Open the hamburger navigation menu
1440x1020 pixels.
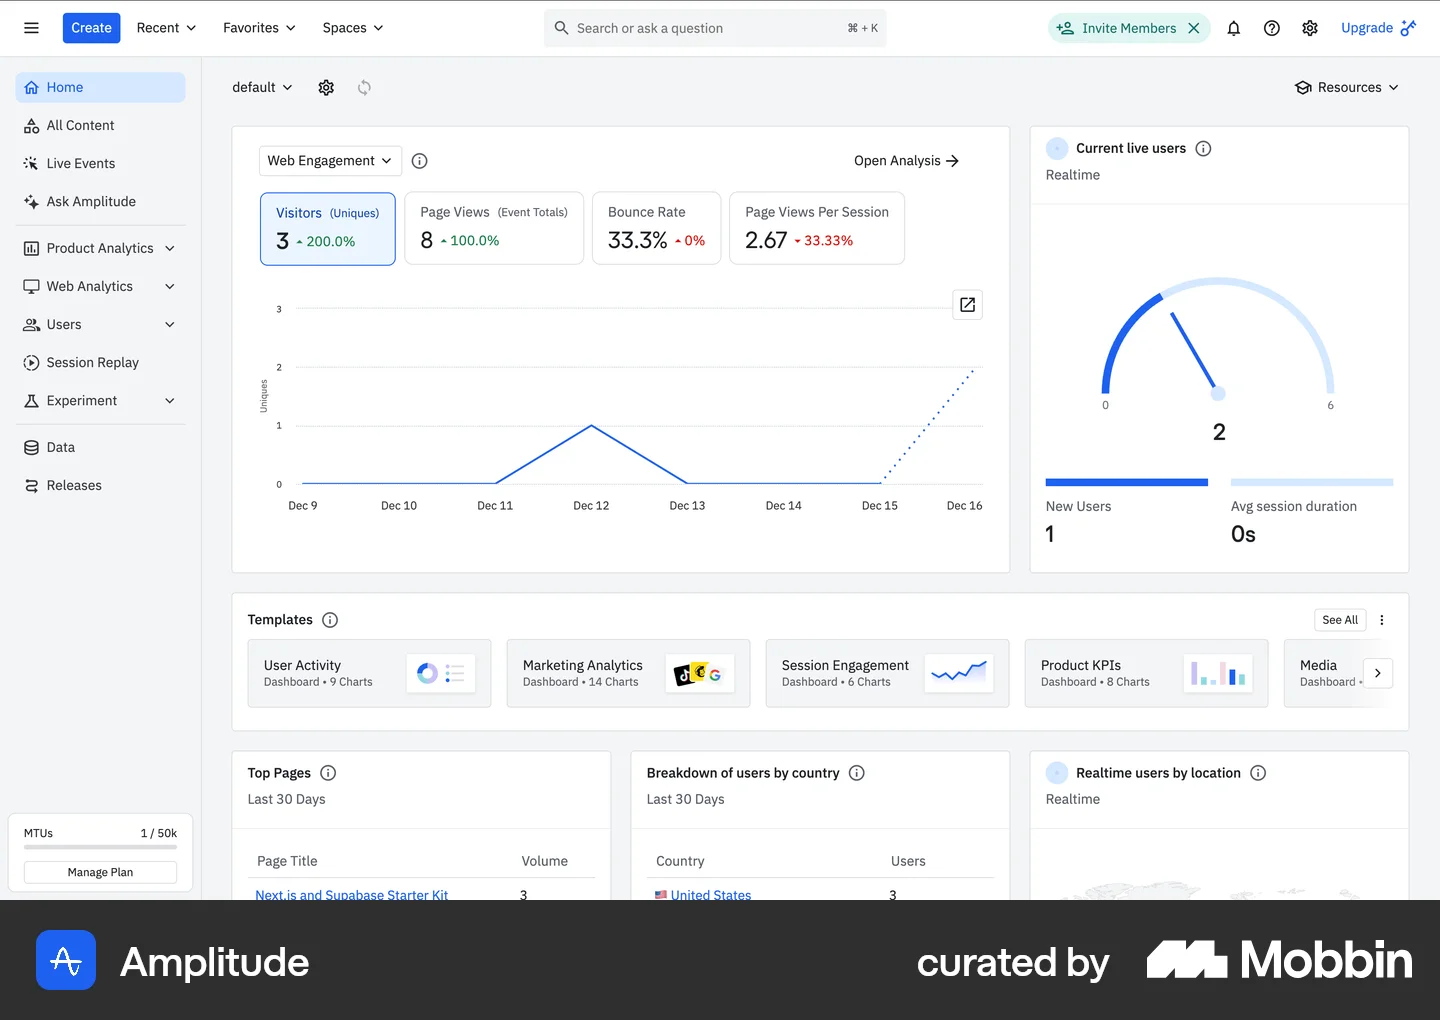coord(31,28)
